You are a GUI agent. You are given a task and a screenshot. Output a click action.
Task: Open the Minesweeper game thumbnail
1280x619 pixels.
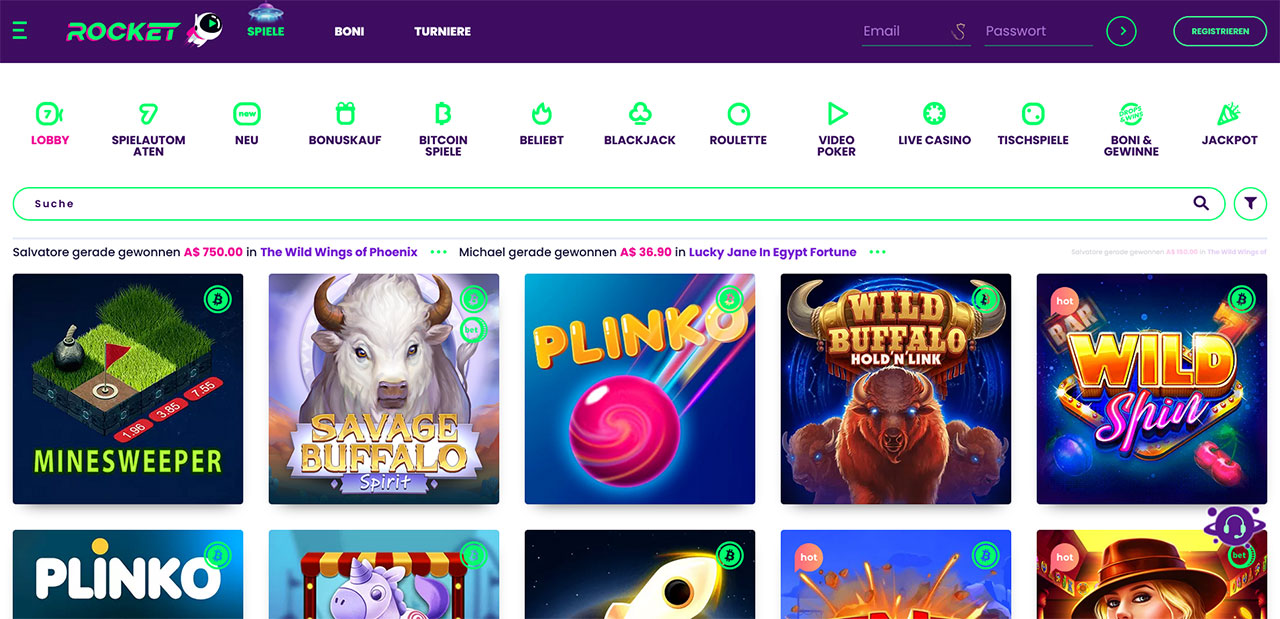pyautogui.click(x=128, y=389)
